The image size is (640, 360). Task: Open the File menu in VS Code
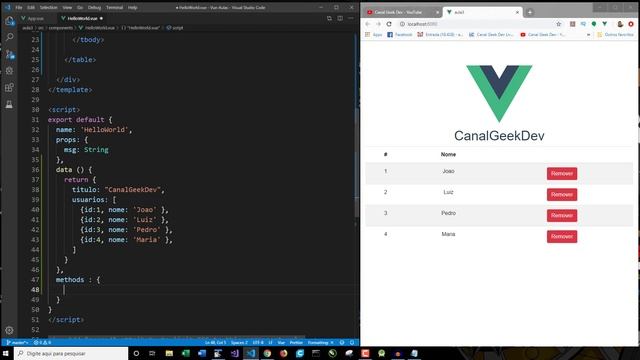tap(19, 7)
